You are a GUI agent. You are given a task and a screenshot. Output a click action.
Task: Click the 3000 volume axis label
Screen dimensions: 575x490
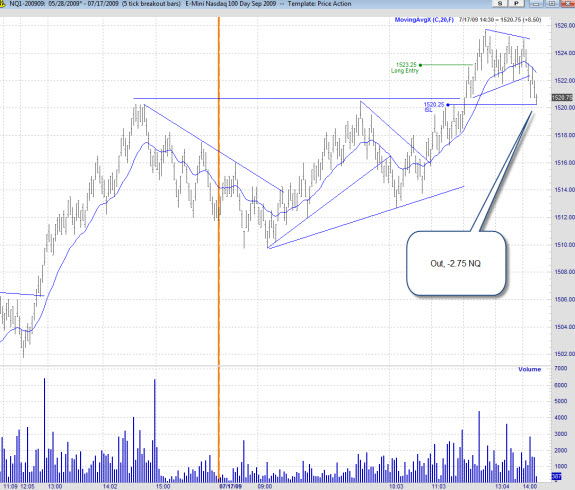561,434
